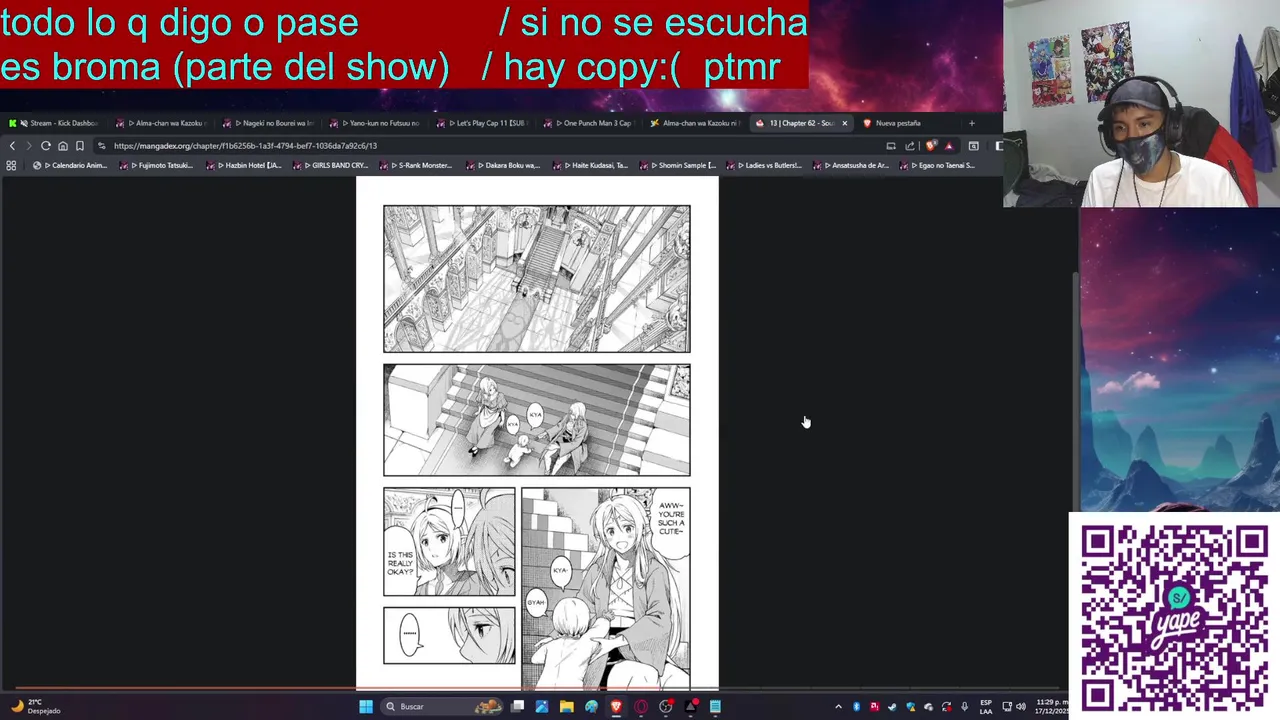Click the share page icon
Image resolution: width=1280 pixels, height=720 pixels.
(x=910, y=146)
